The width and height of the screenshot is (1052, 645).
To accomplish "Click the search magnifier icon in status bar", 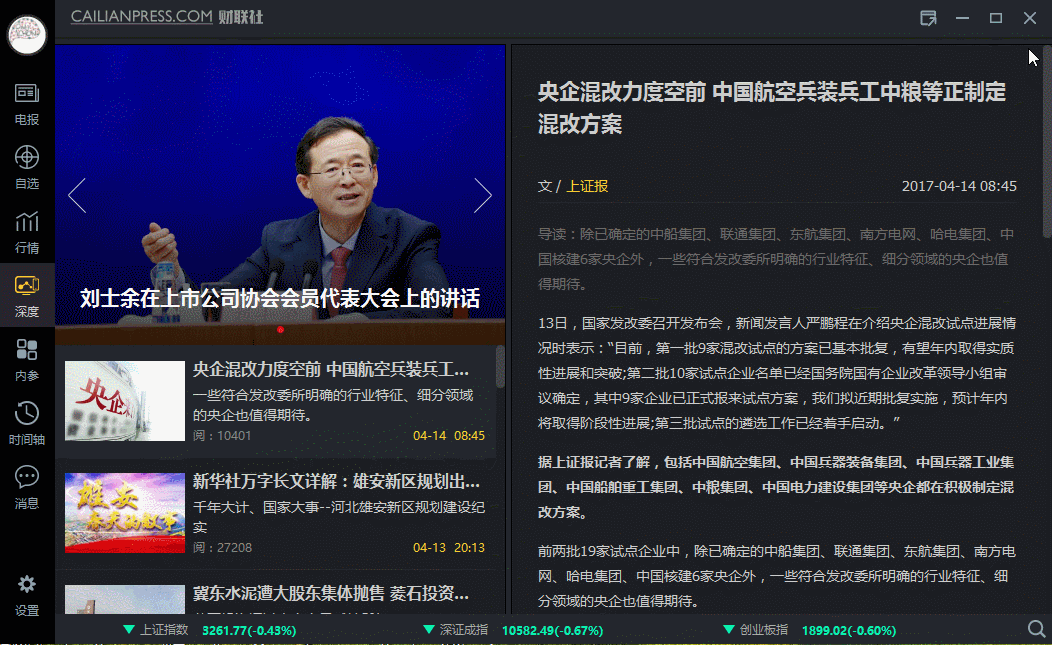I will (1036, 629).
